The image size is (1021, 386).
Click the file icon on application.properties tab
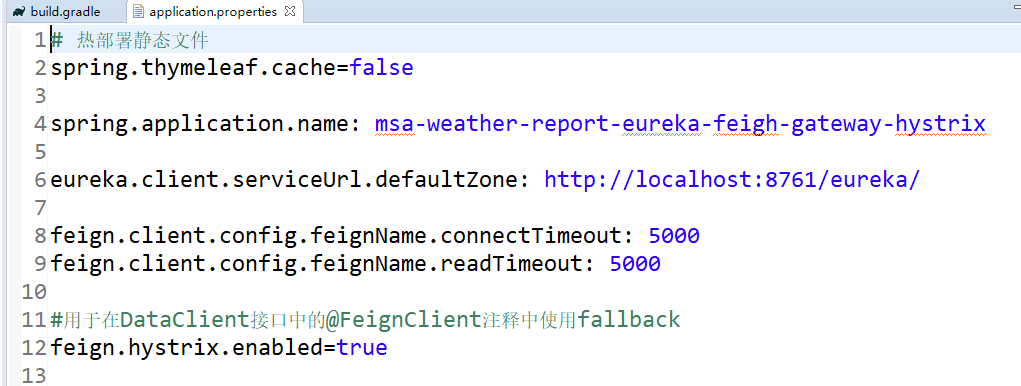click(x=138, y=12)
